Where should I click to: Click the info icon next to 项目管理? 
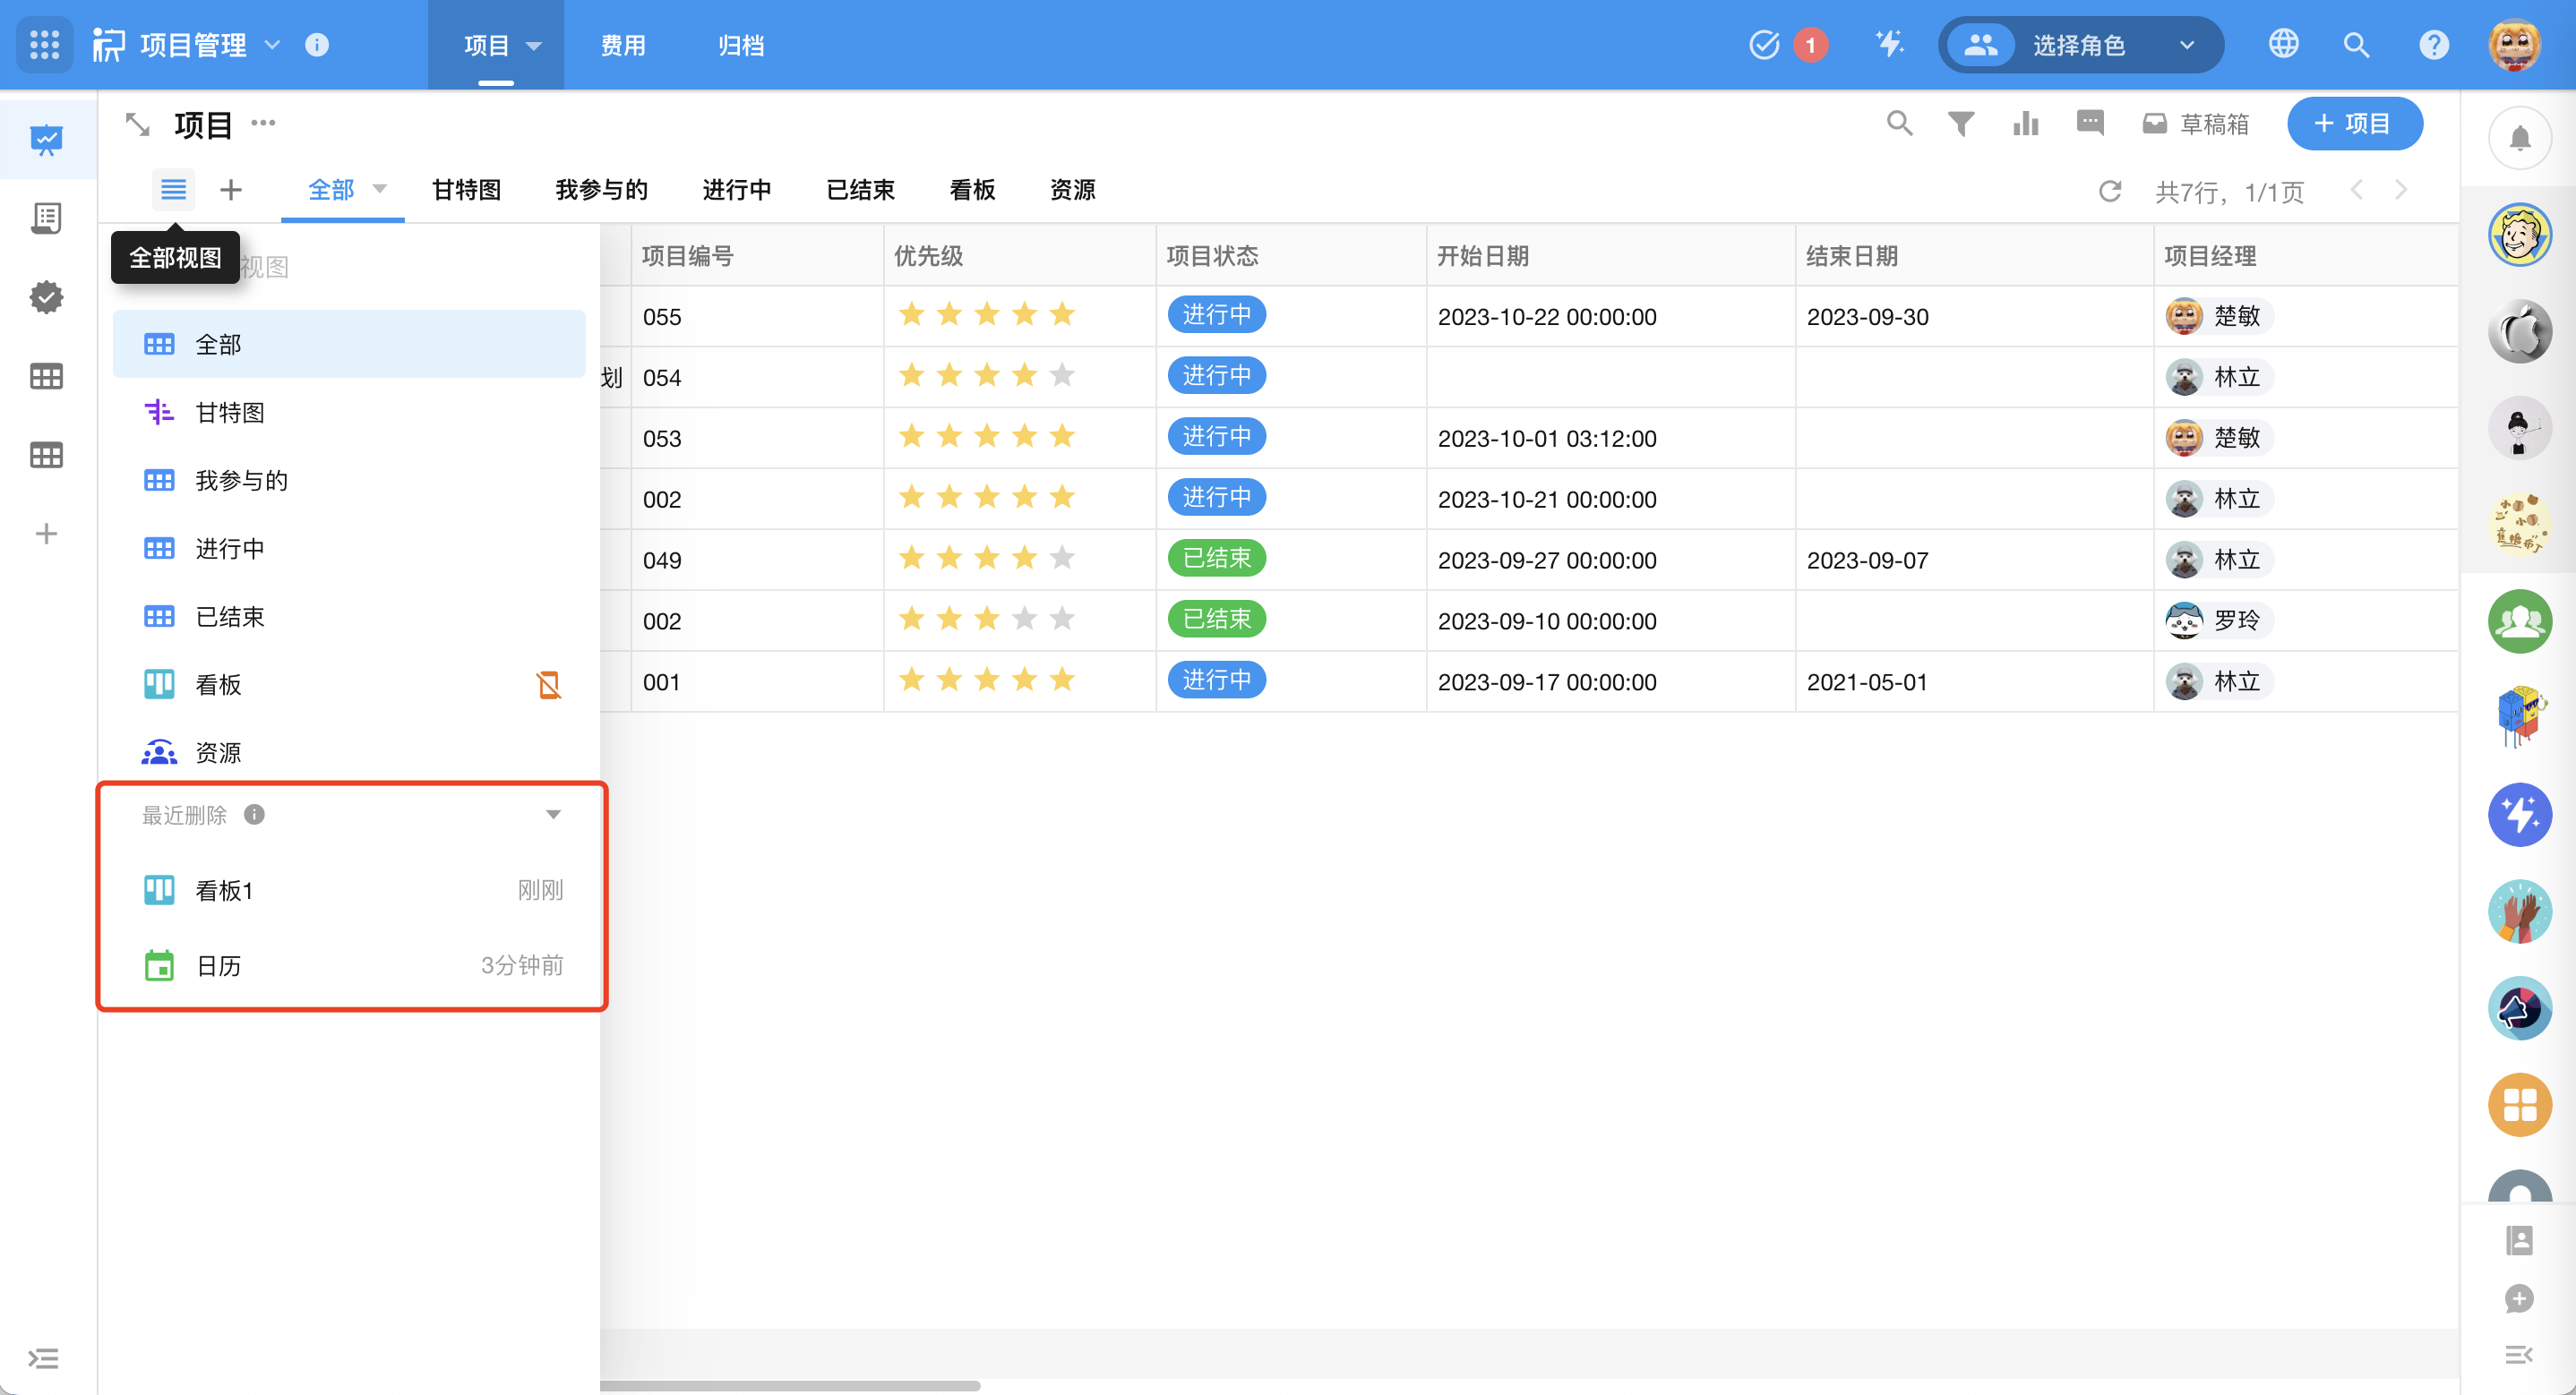pos(317,45)
